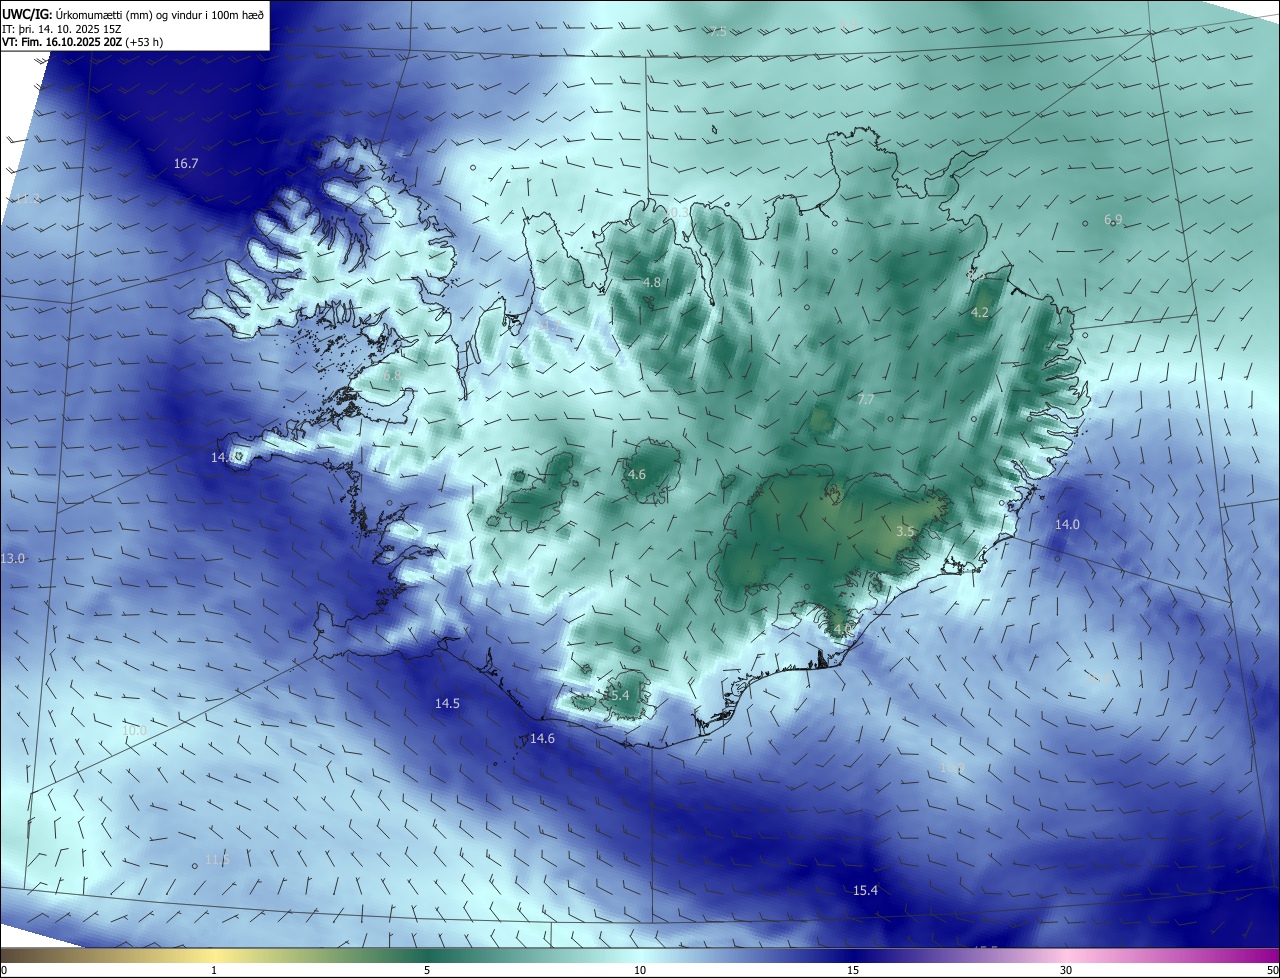Click the 4.6 value on the central glacier
Screen dimensions: 1280x978
[x=636, y=475]
